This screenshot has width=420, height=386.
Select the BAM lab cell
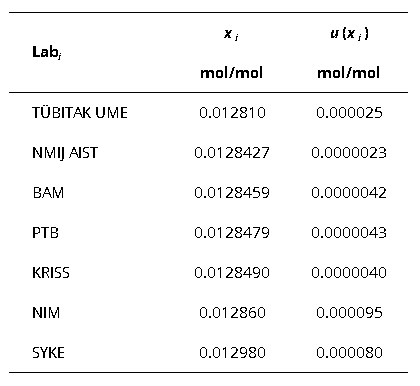click(x=48, y=193)
